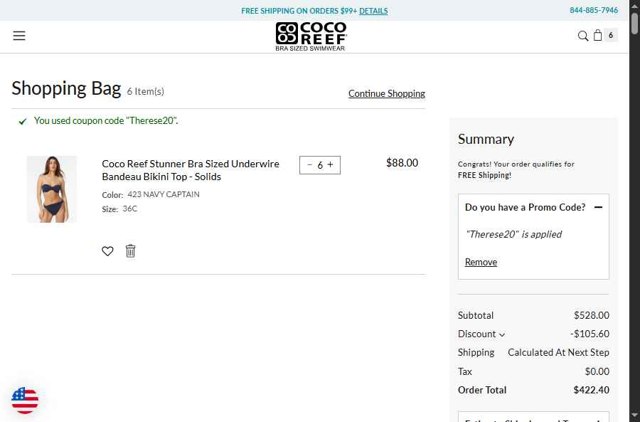Increase quantity with plus button

pyautogui.click(x=330, y=165)
